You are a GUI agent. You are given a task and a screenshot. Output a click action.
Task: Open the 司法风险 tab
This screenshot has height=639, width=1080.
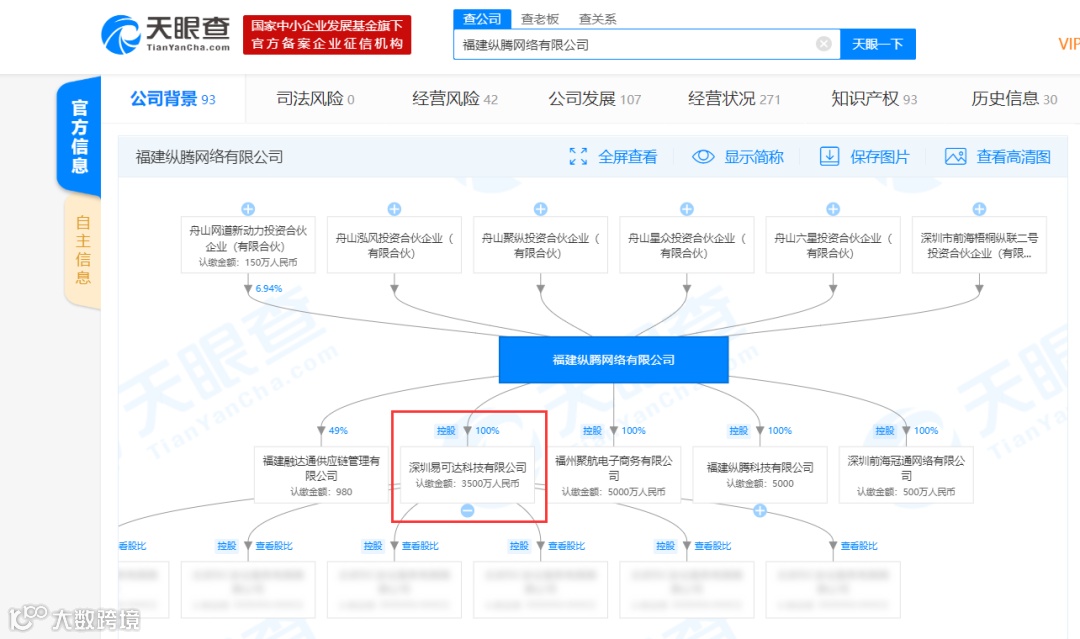point(315,99)
